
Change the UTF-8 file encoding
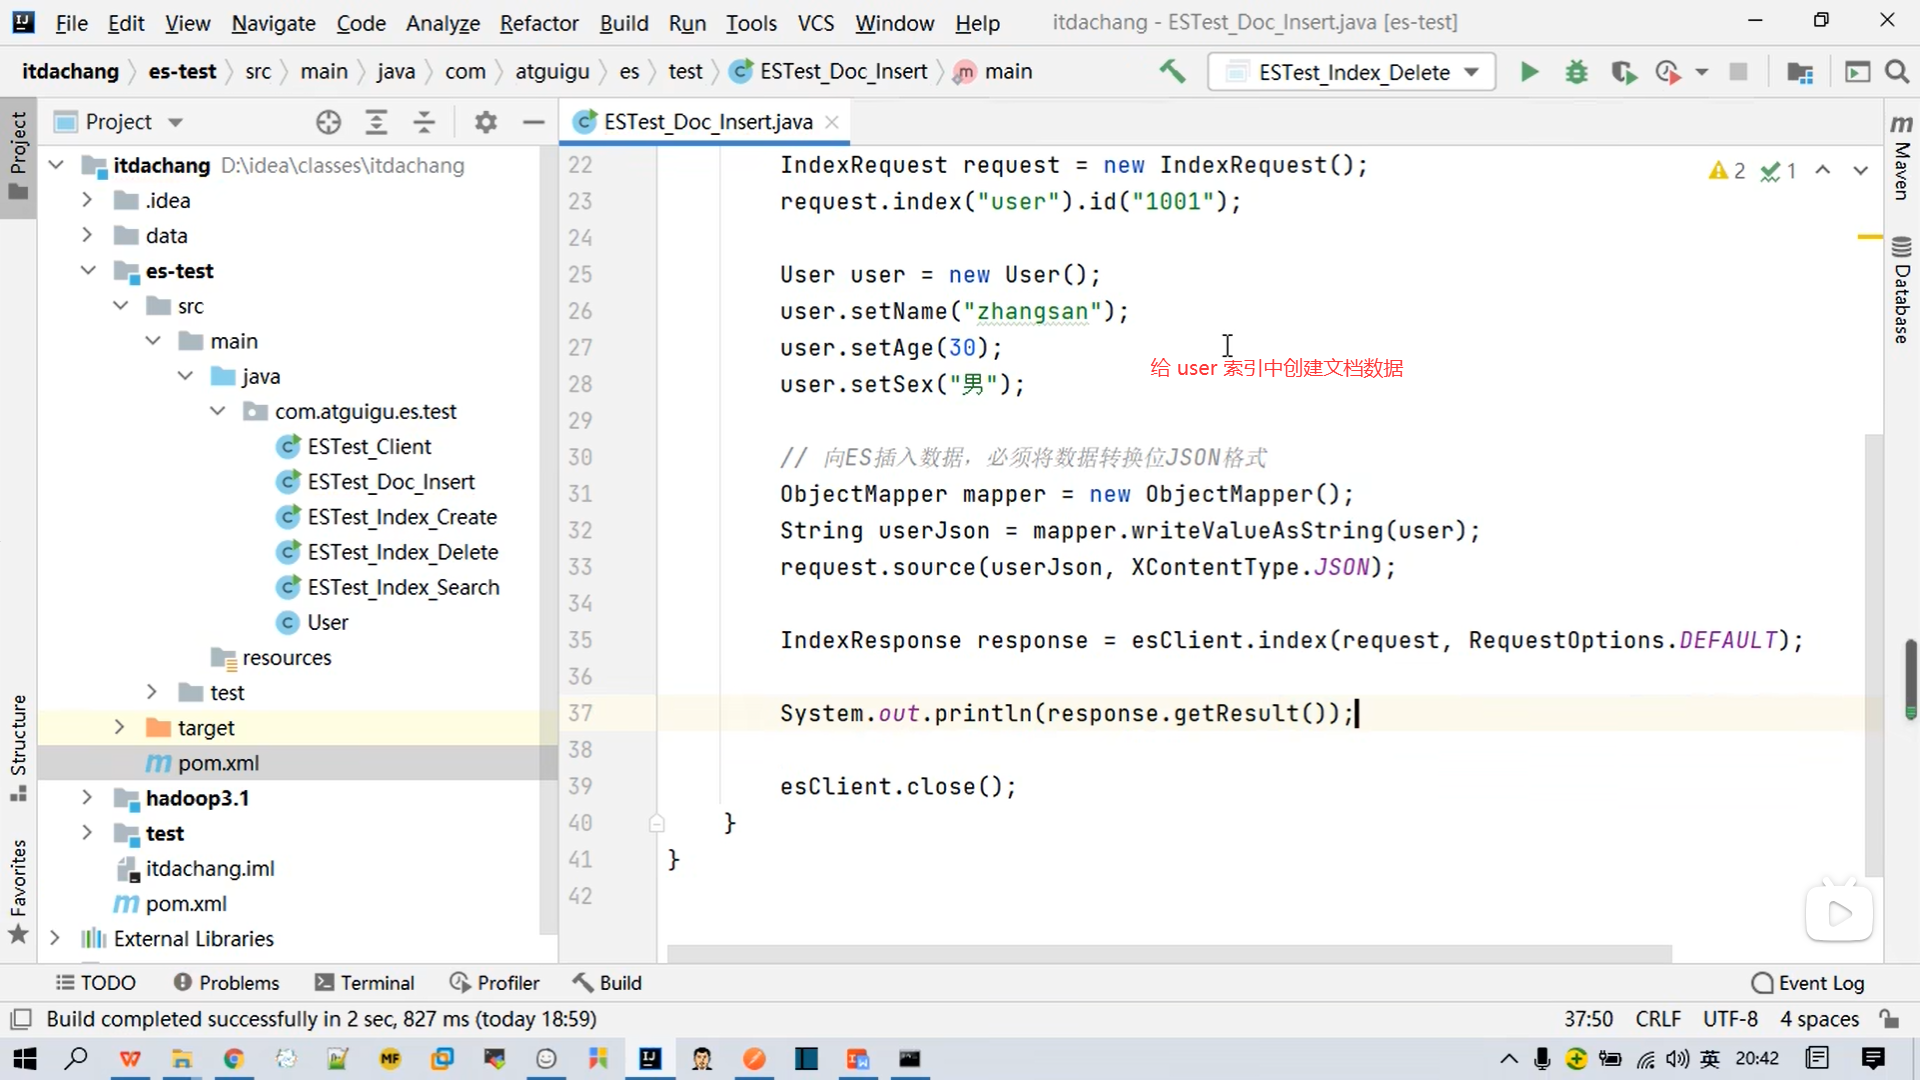[x=1729, y=1019]
